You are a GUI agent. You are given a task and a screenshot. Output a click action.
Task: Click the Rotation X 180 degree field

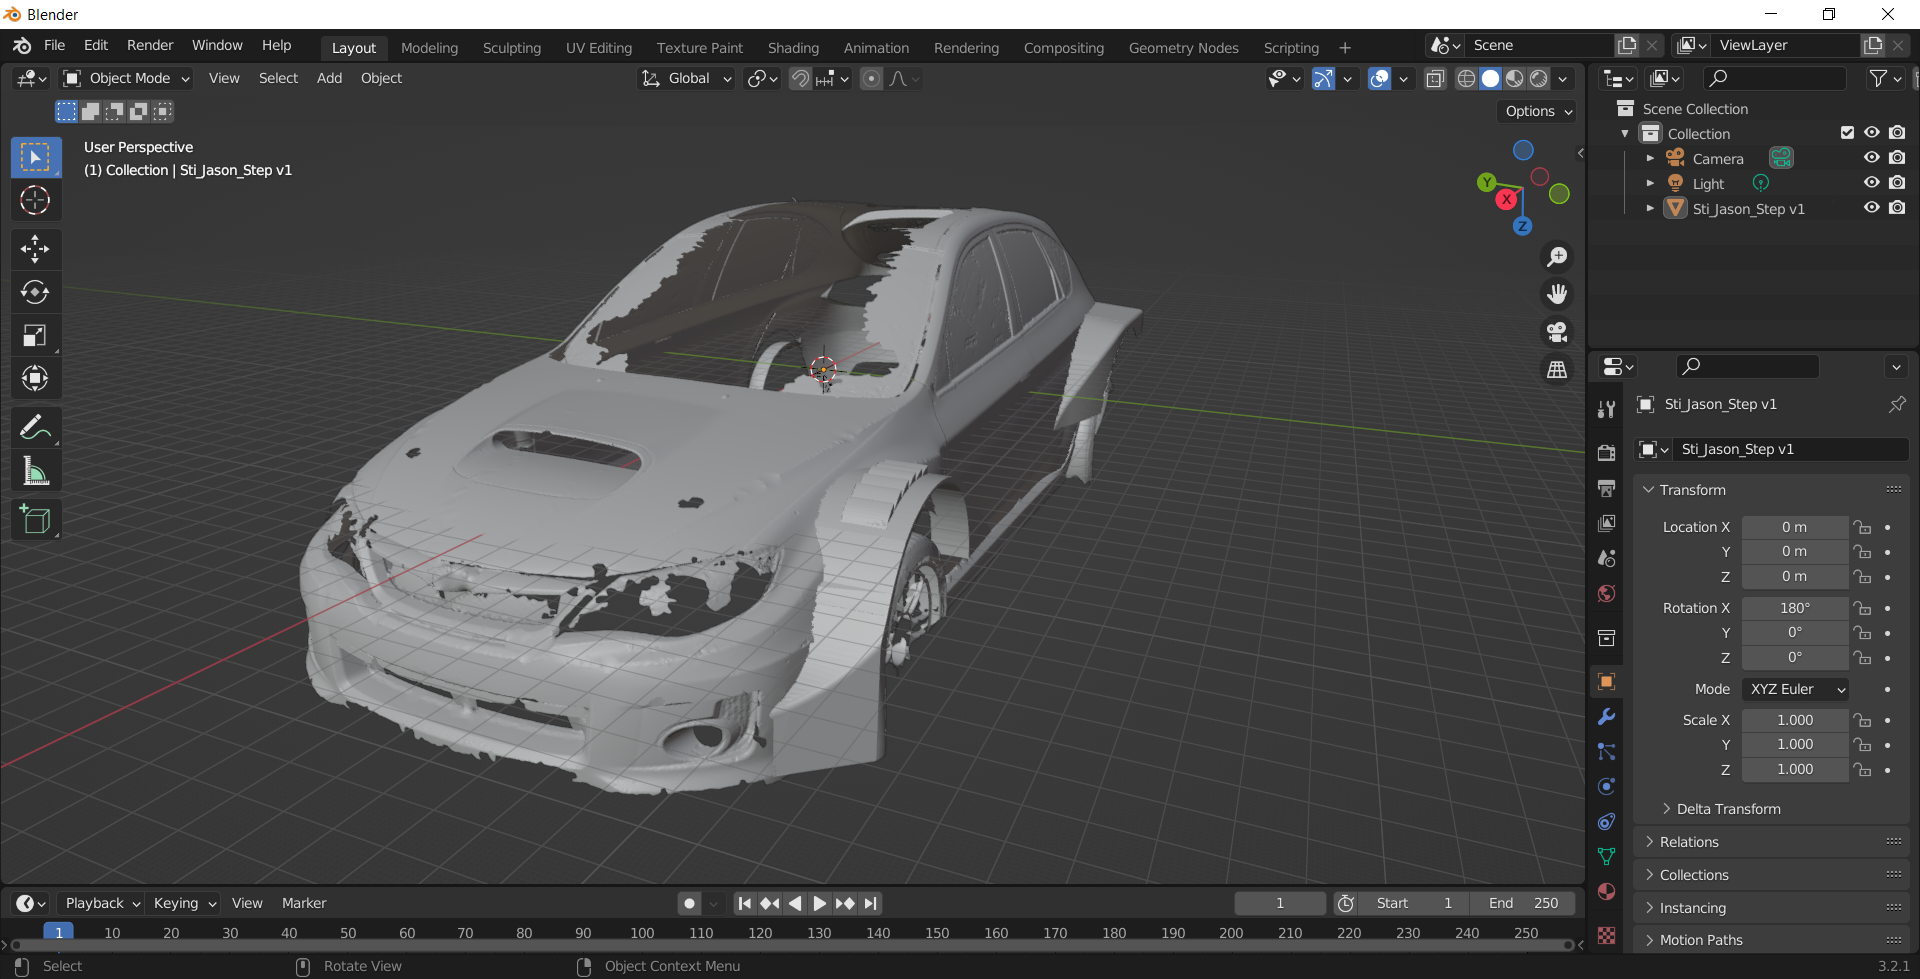point(1795,607)
